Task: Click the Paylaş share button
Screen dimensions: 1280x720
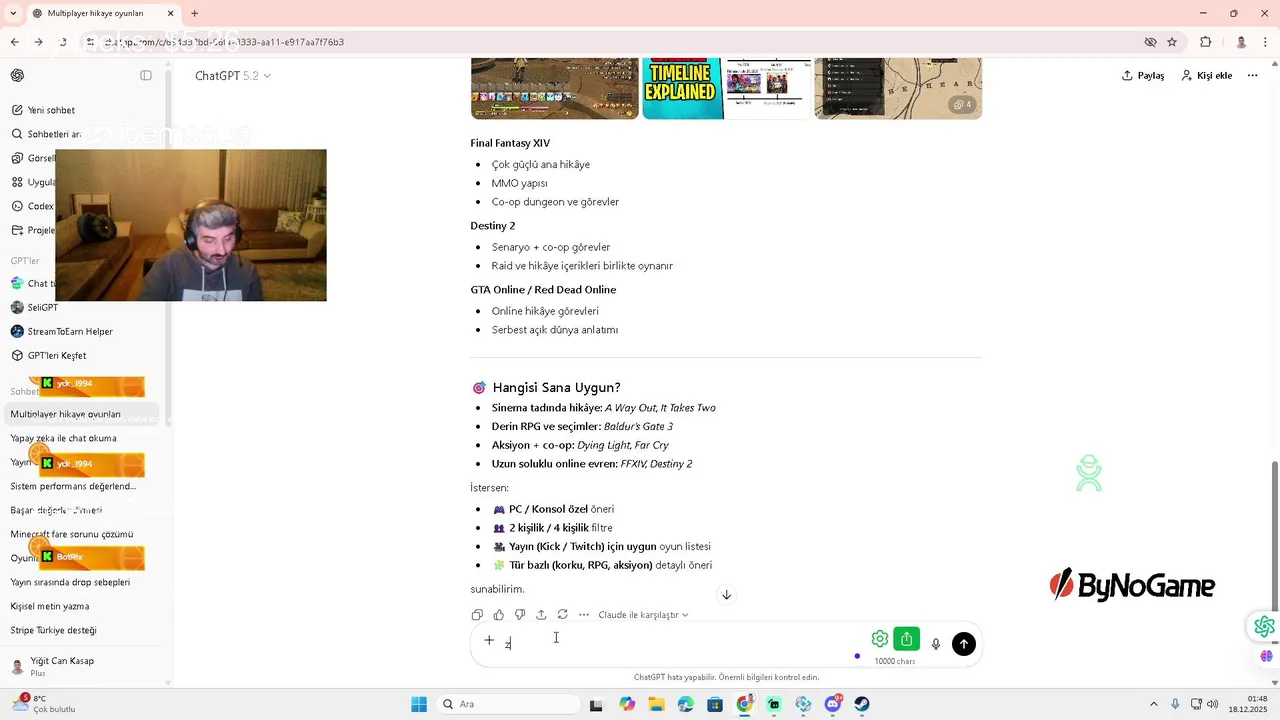Action: click(x=1143, y=76)
